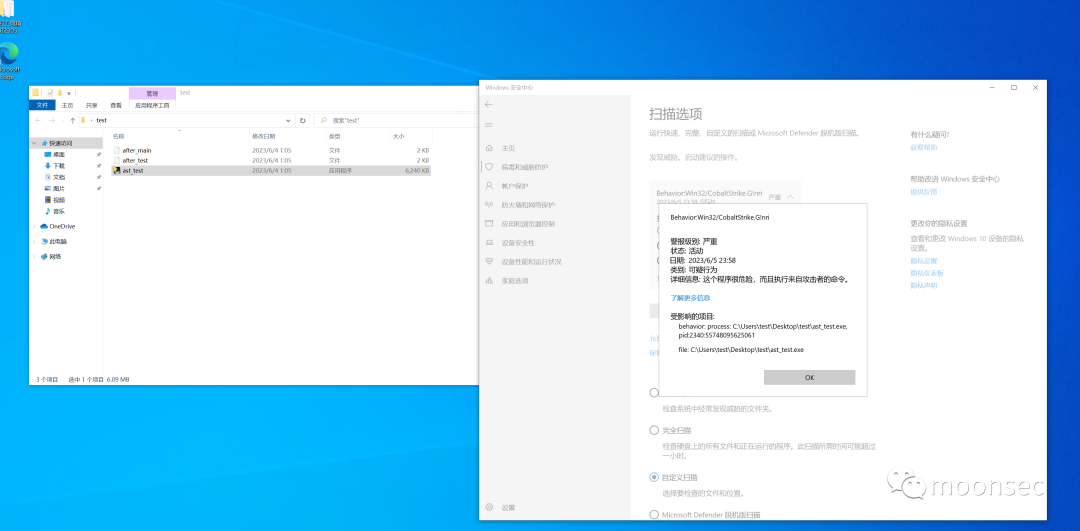Image resolution: width=1080 pixels, height=531 pixels.
Task: Expand the OneDrive tree node
Action: pyautogui.click(x=35, y=227)
